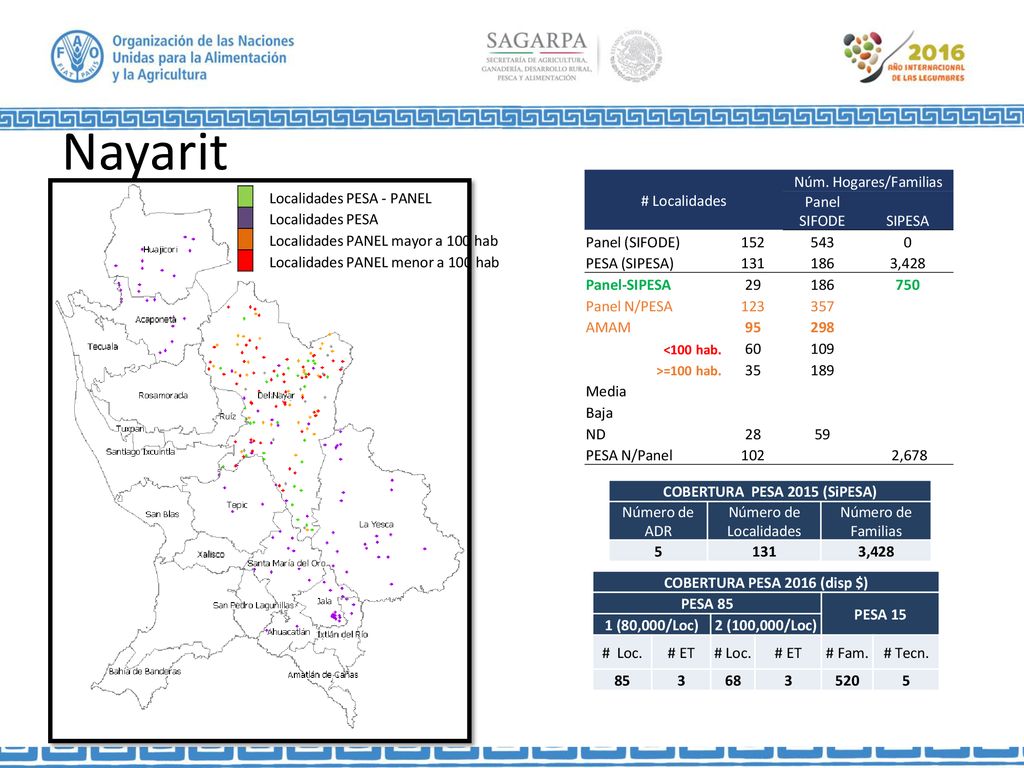Click the orange 'AMAM' row label
The height and width of the screenshot is (768, 1024).
coord(608,327)
